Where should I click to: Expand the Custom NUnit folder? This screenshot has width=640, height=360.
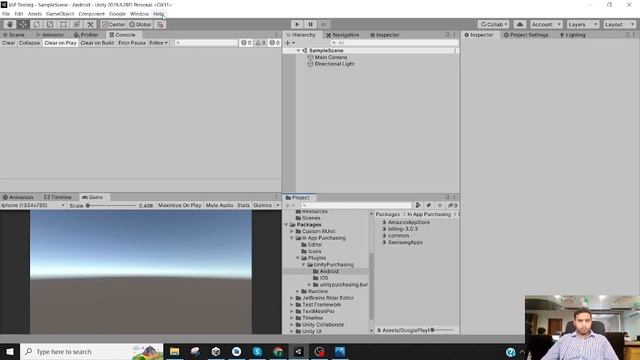coord(292,231)
